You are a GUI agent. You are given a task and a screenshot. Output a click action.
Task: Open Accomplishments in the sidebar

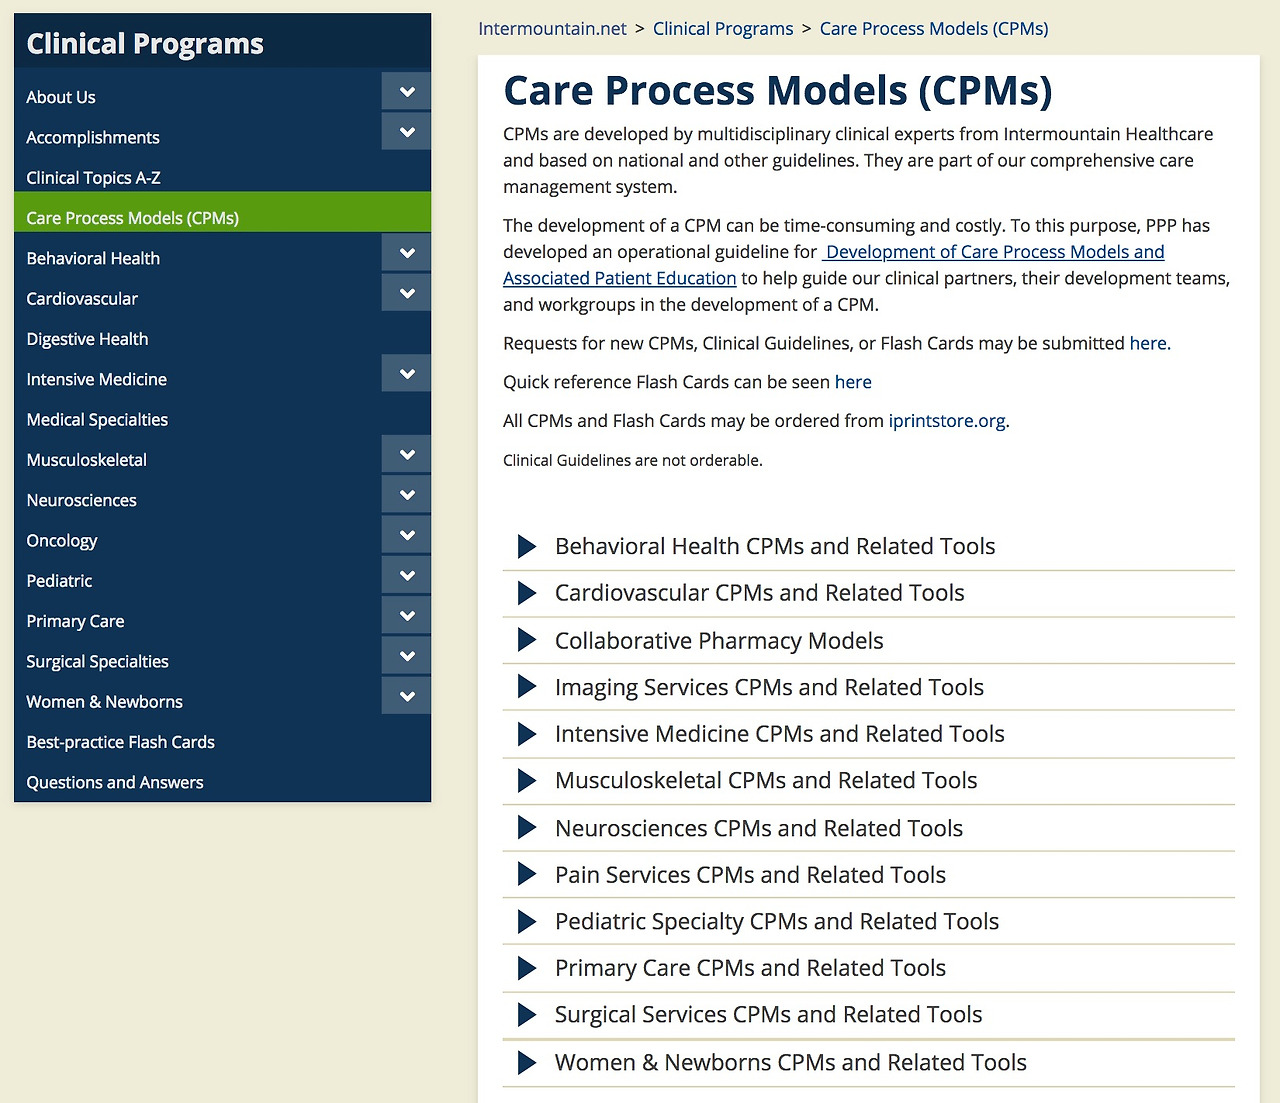93,137
